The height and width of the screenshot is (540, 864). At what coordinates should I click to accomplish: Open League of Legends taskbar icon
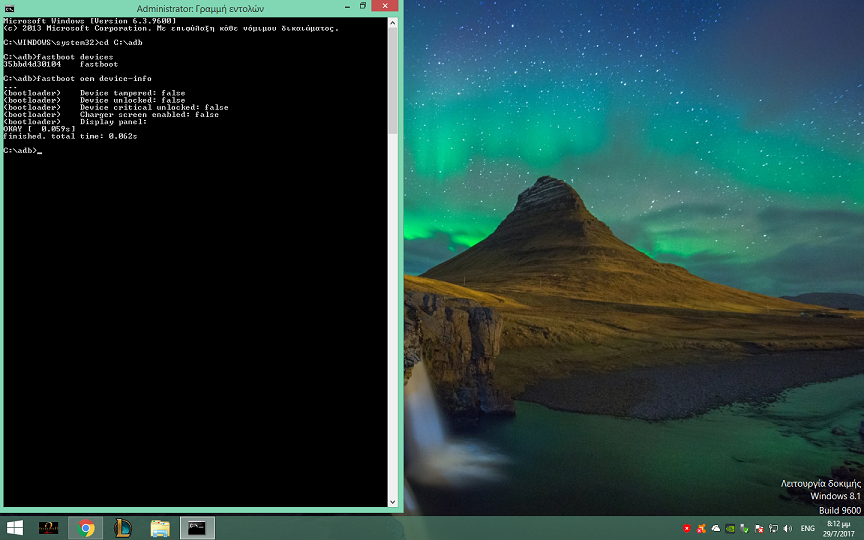tap(123, 528)
